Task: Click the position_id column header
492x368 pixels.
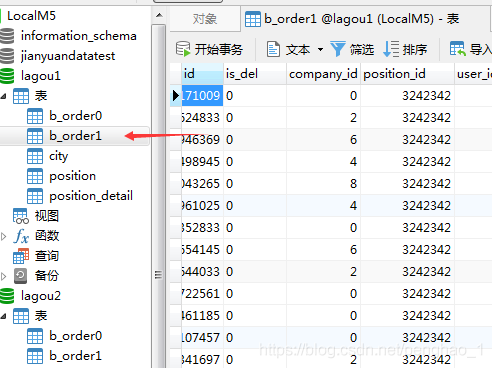Action: point(407,74)
